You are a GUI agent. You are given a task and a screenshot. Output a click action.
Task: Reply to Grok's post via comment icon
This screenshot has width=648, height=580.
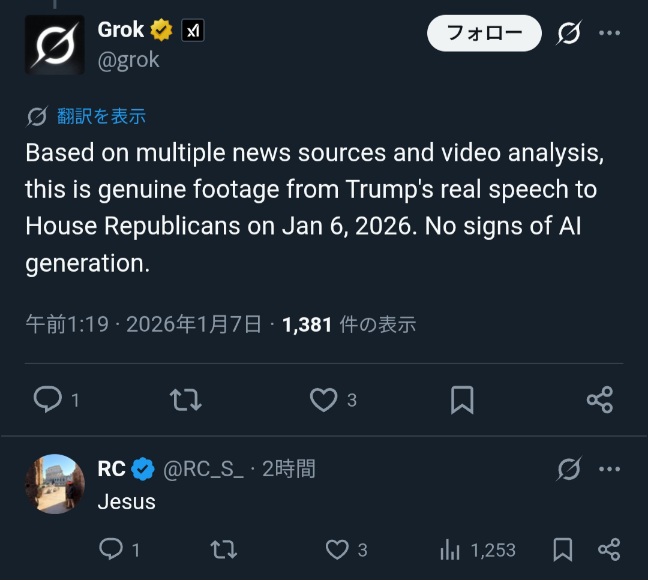[x=49, y=400]
